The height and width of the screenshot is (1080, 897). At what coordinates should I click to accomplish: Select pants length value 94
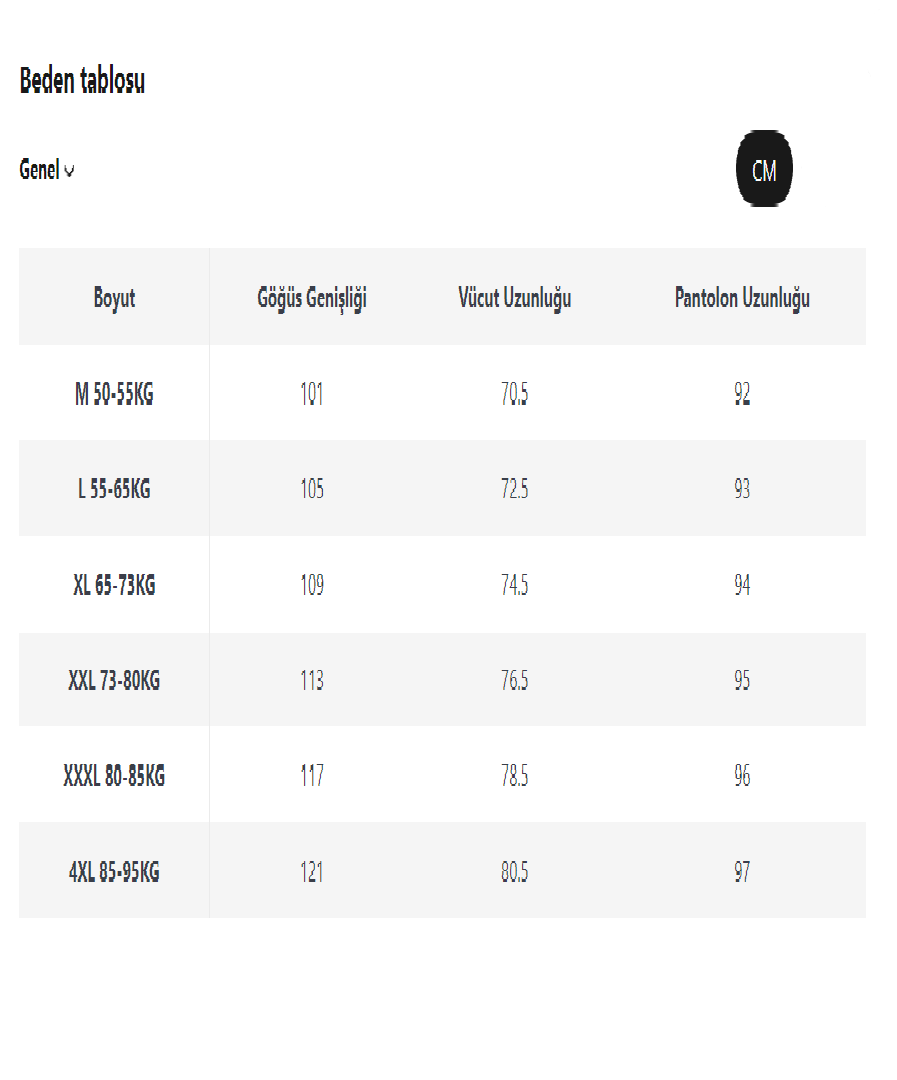coord(742,585)
